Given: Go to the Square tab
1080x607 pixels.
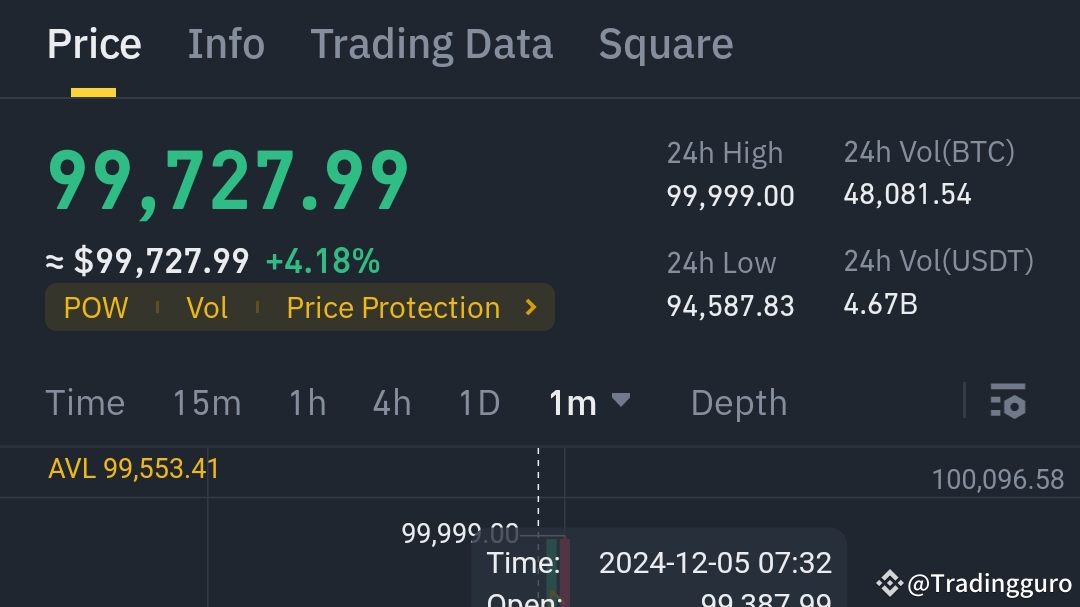Looking at the screenshot, I should 665,45.
